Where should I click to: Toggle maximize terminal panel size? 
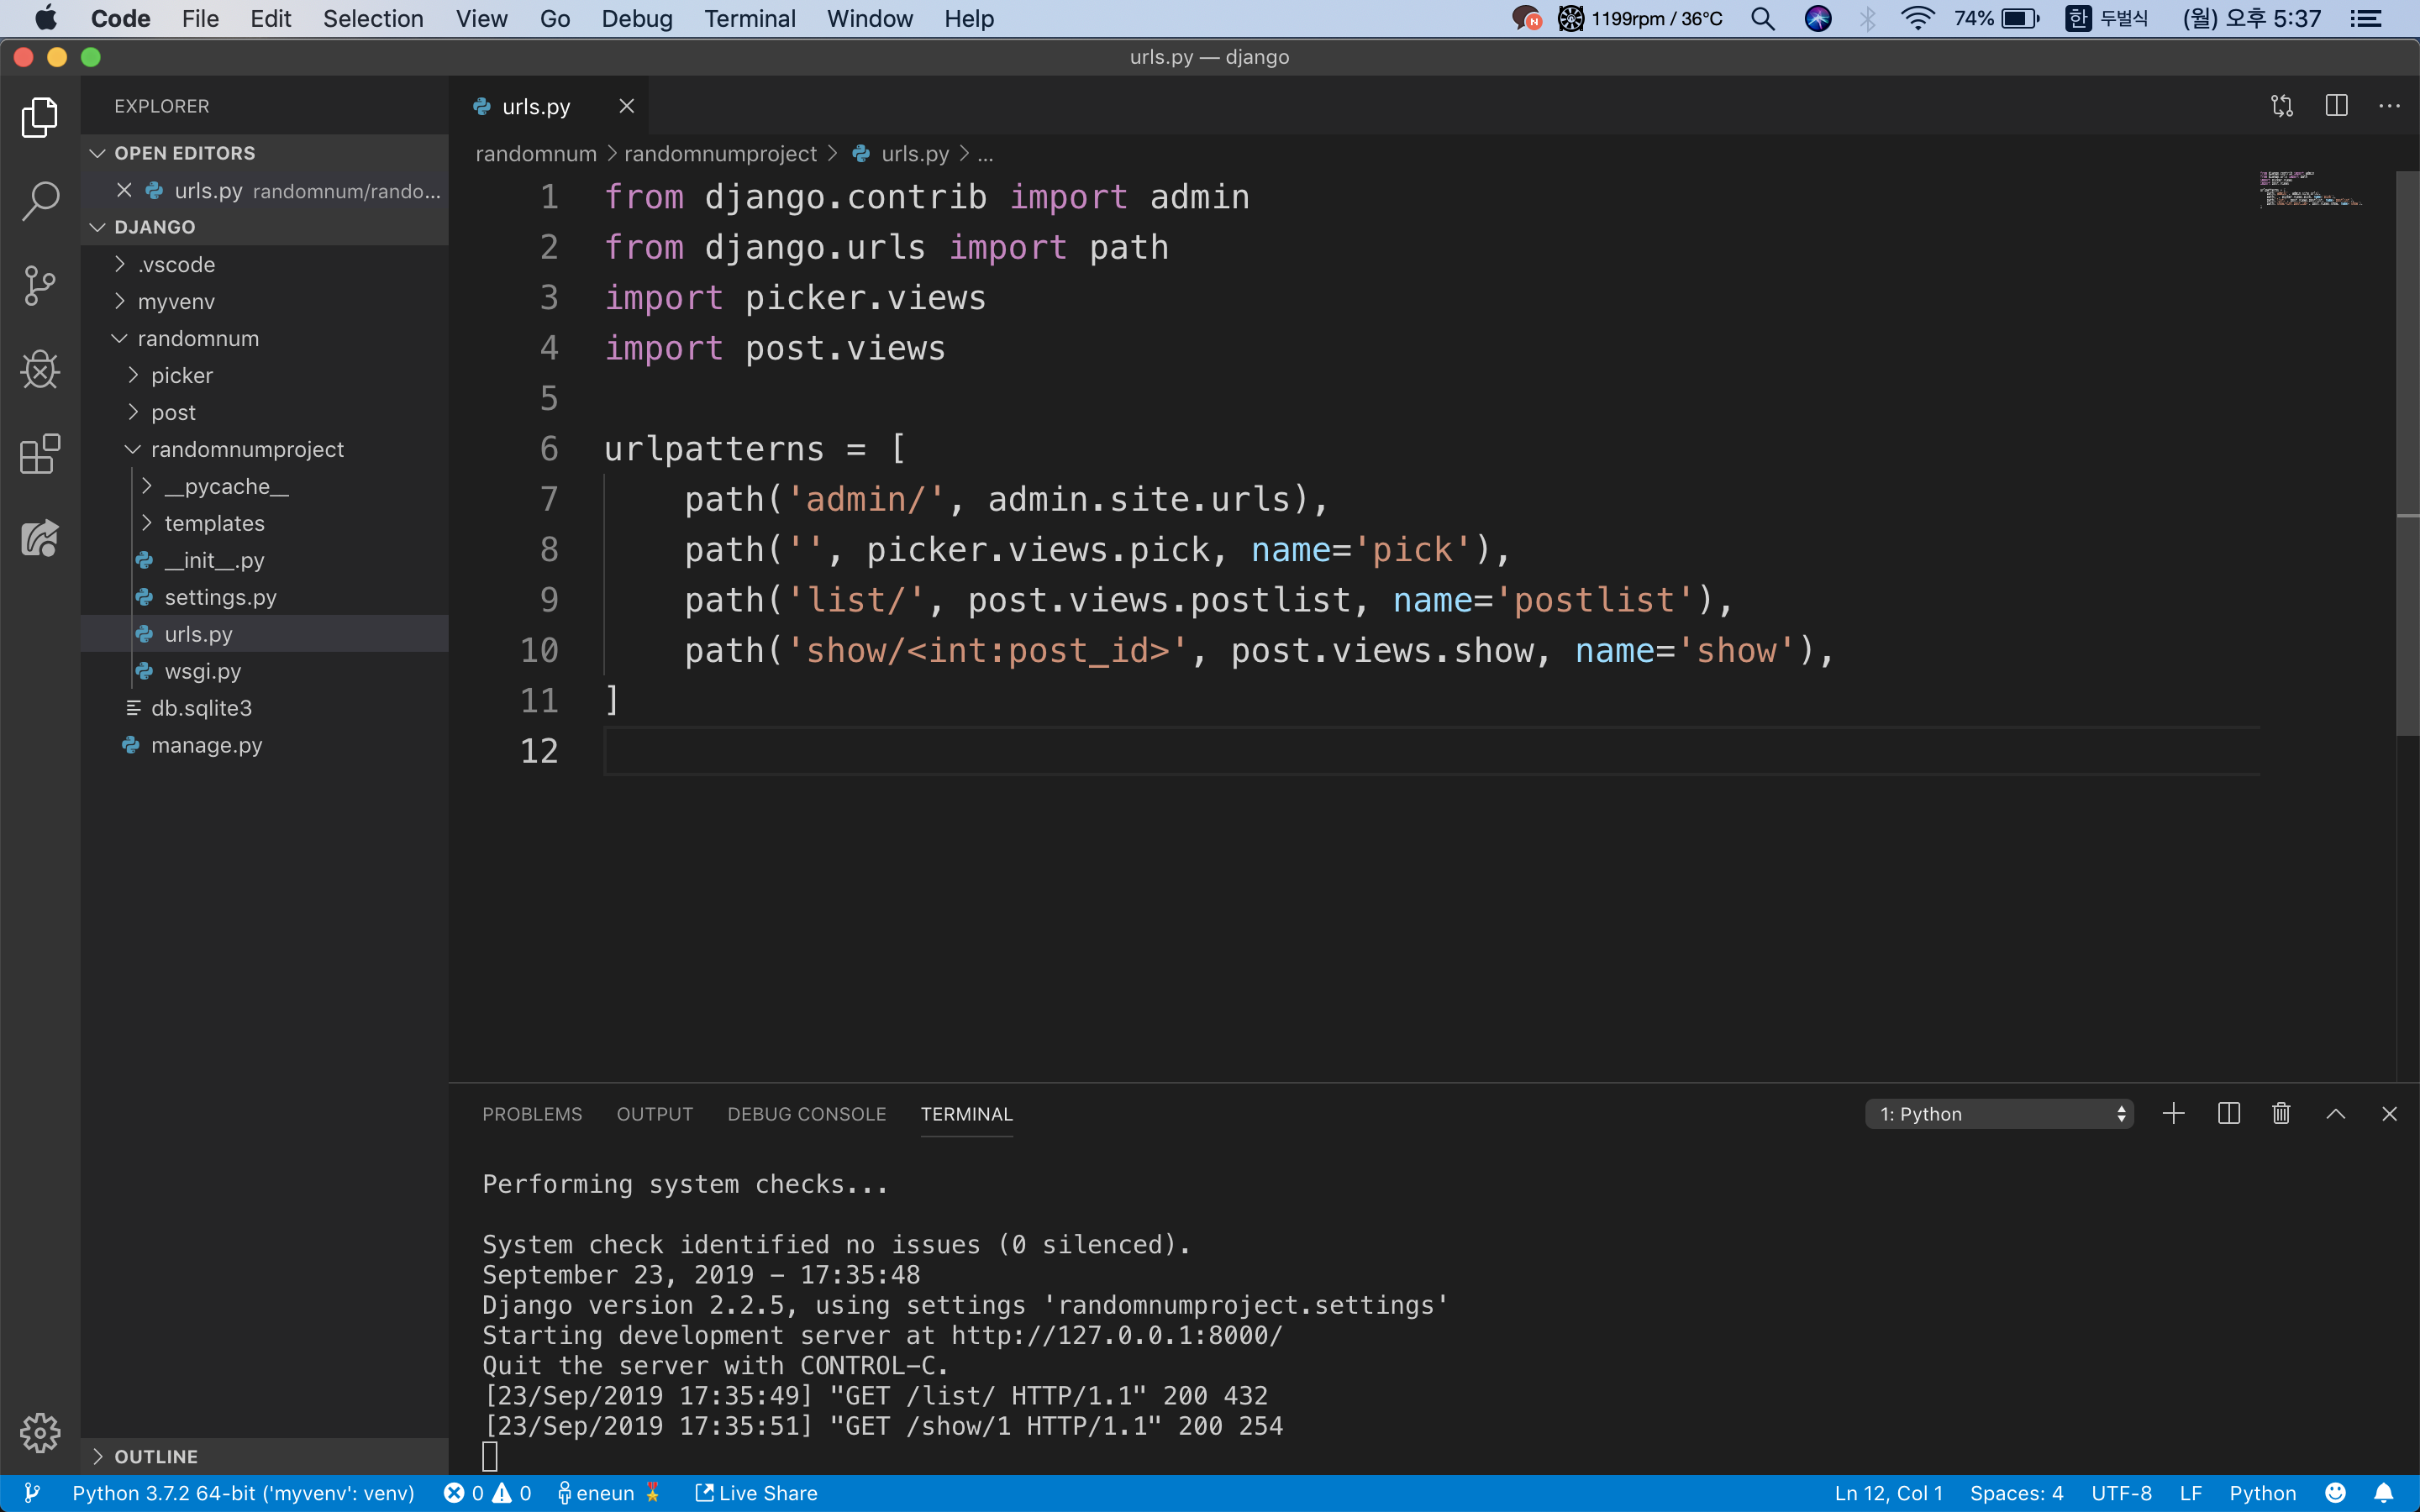click(2336, 1114)
